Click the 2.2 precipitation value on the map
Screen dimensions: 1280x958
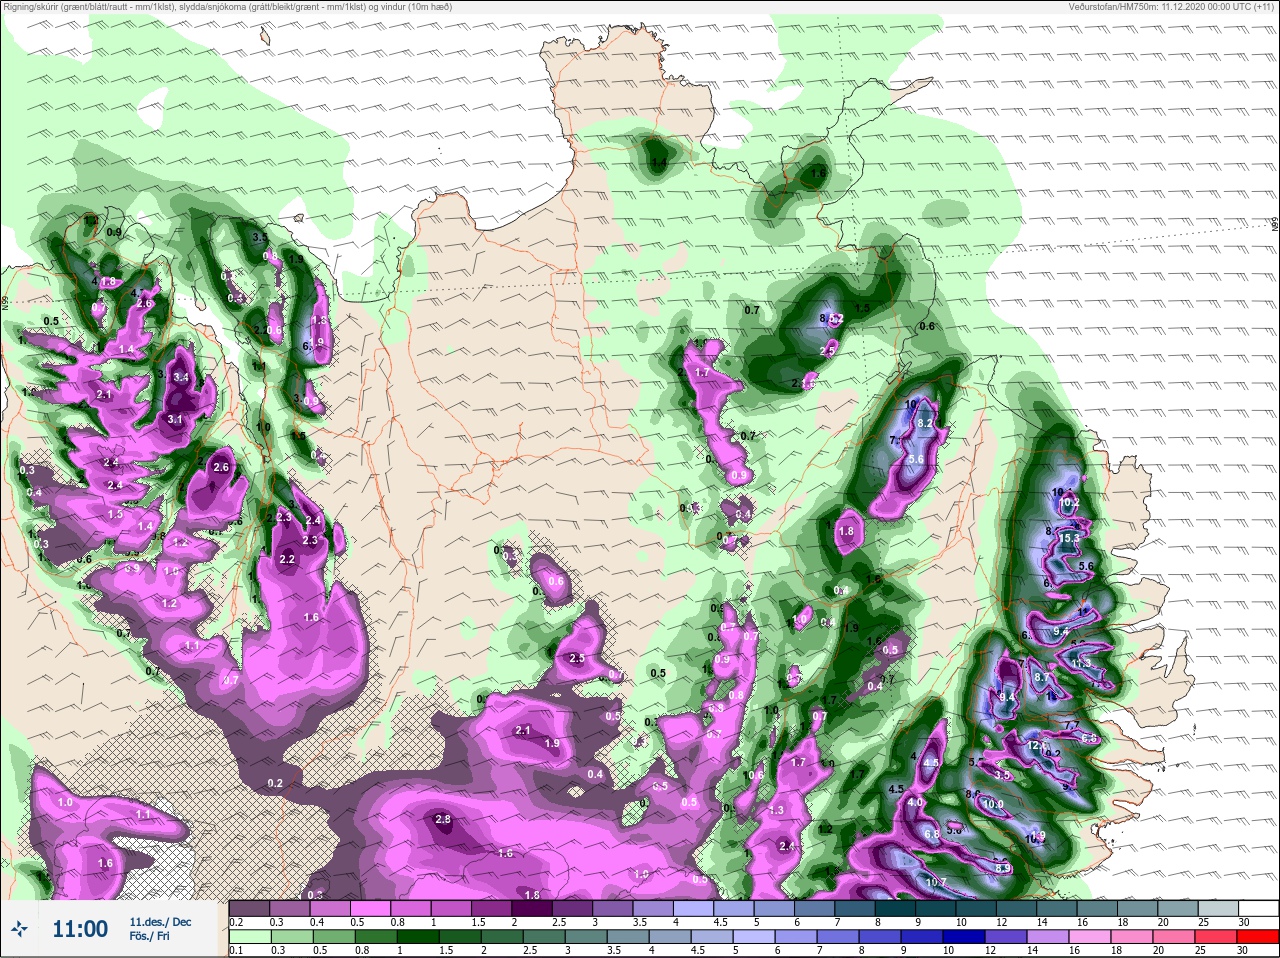pyautogui.click(x=287, y=559)
